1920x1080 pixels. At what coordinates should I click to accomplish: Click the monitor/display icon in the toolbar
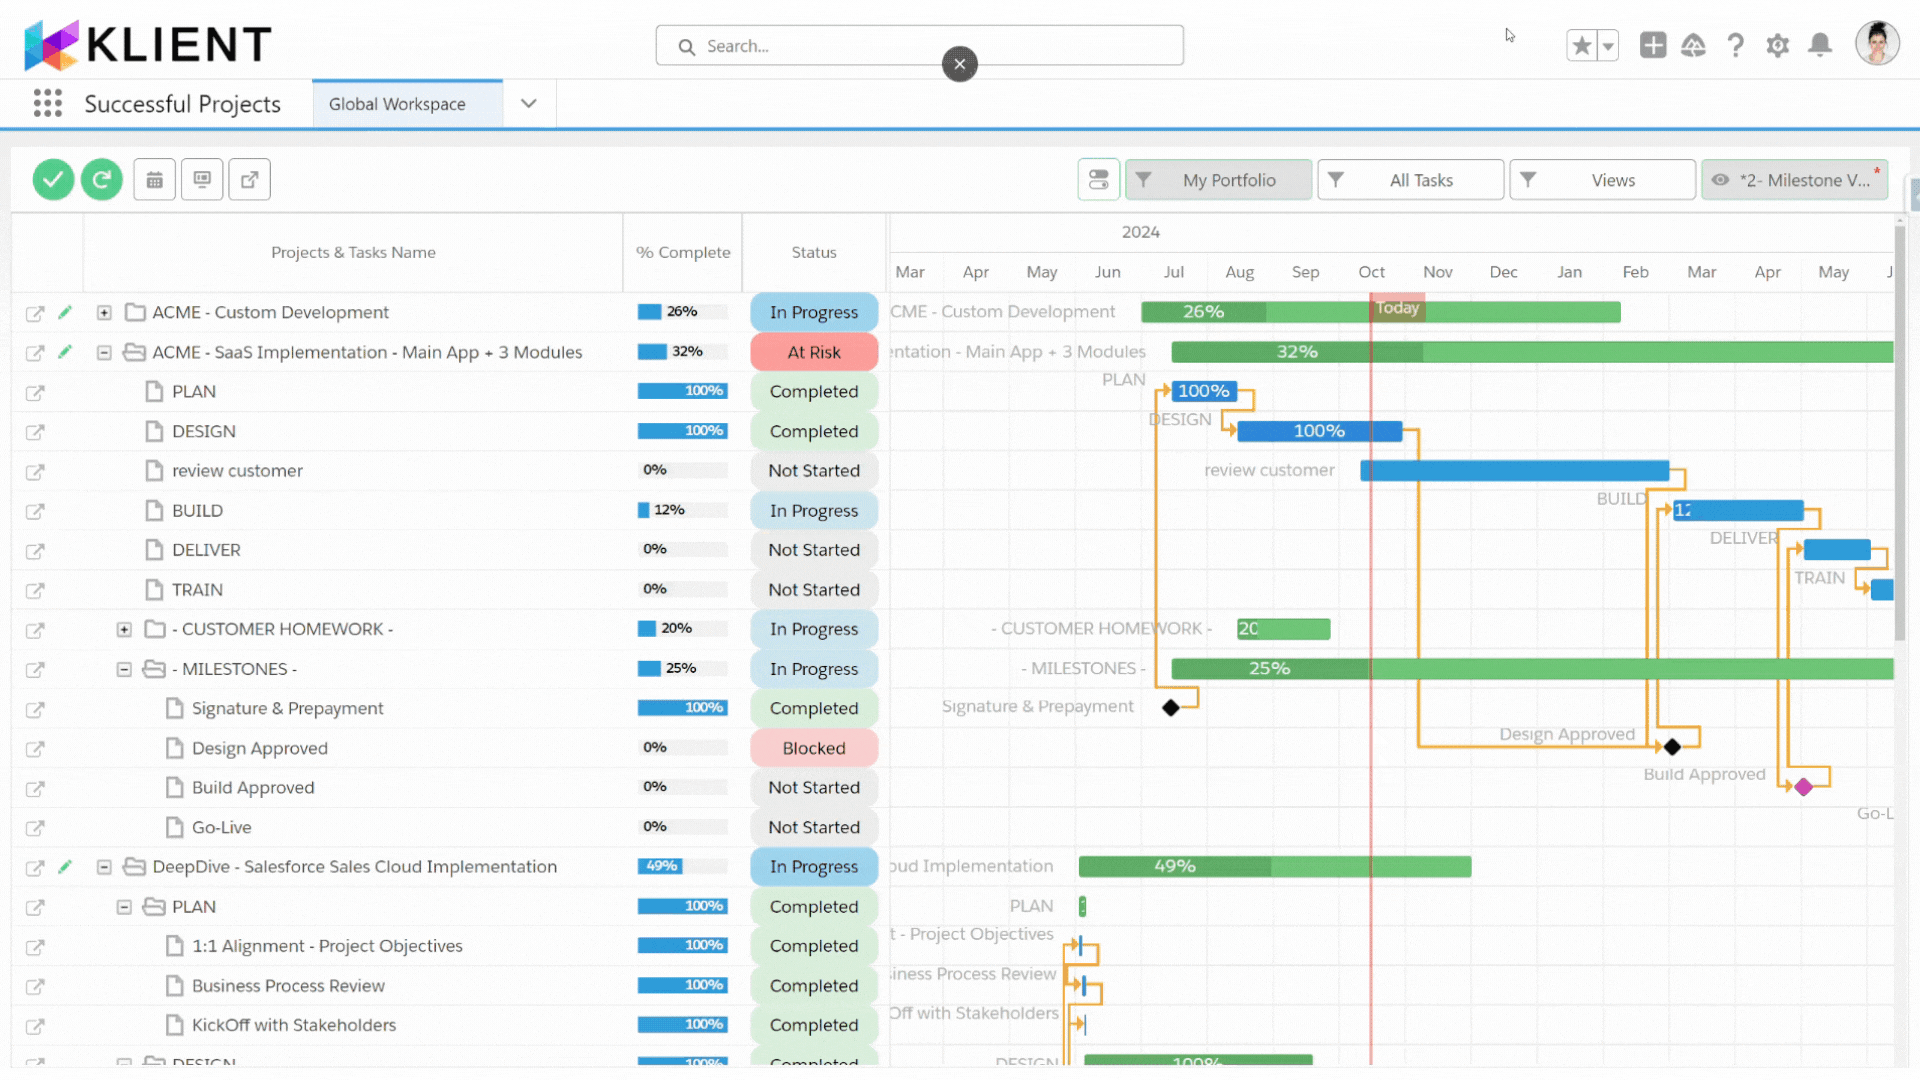[x=202, y=179]
